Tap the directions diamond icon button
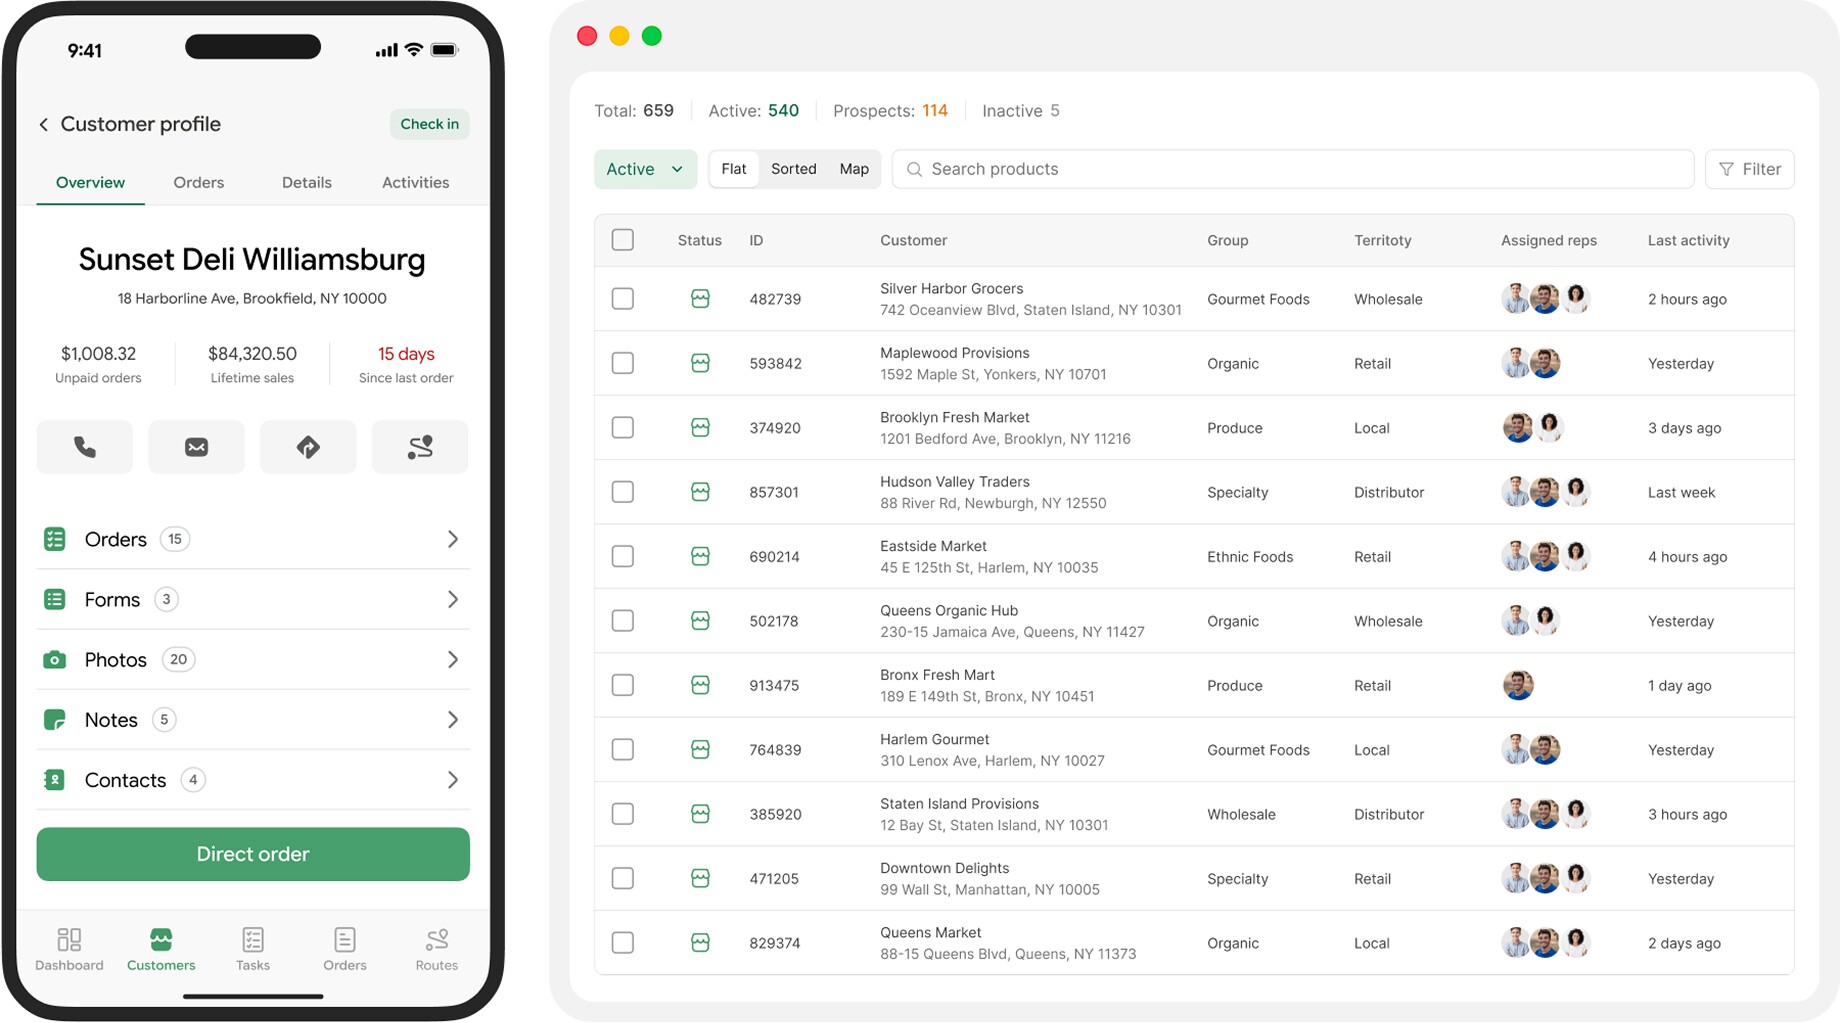The height and width of the screenshot is (1023, 1840). click(308, 447)
